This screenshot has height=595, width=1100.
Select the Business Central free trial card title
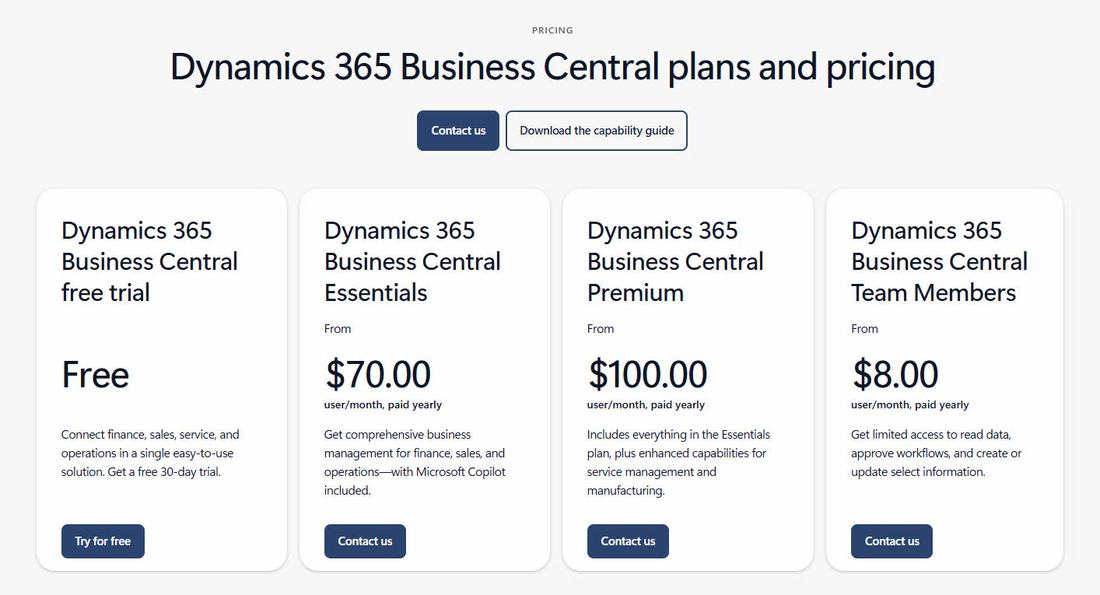(149, 261)
